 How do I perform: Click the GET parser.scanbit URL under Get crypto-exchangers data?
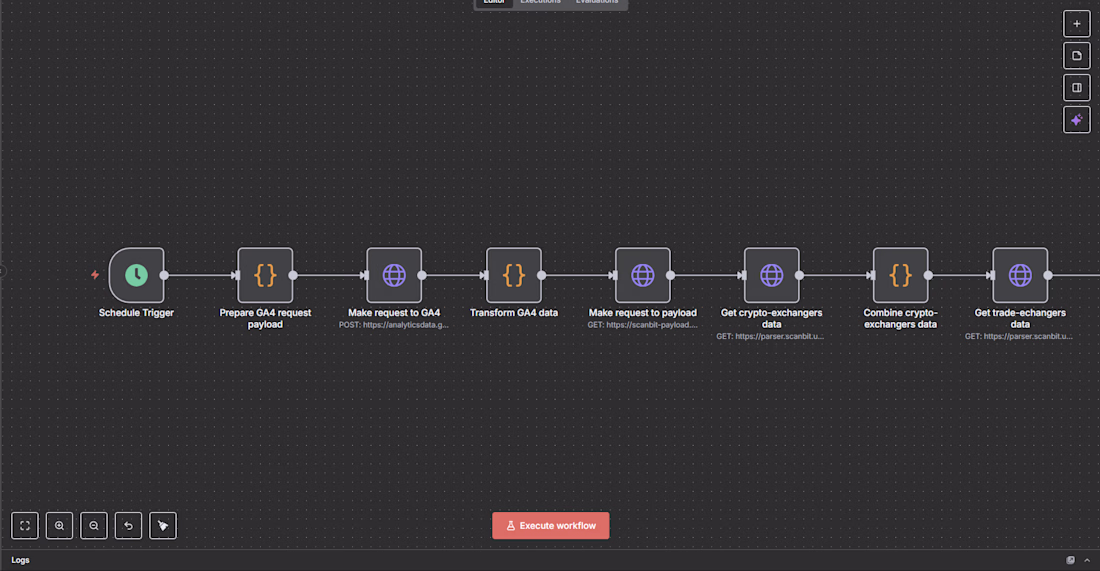[770, 337]
